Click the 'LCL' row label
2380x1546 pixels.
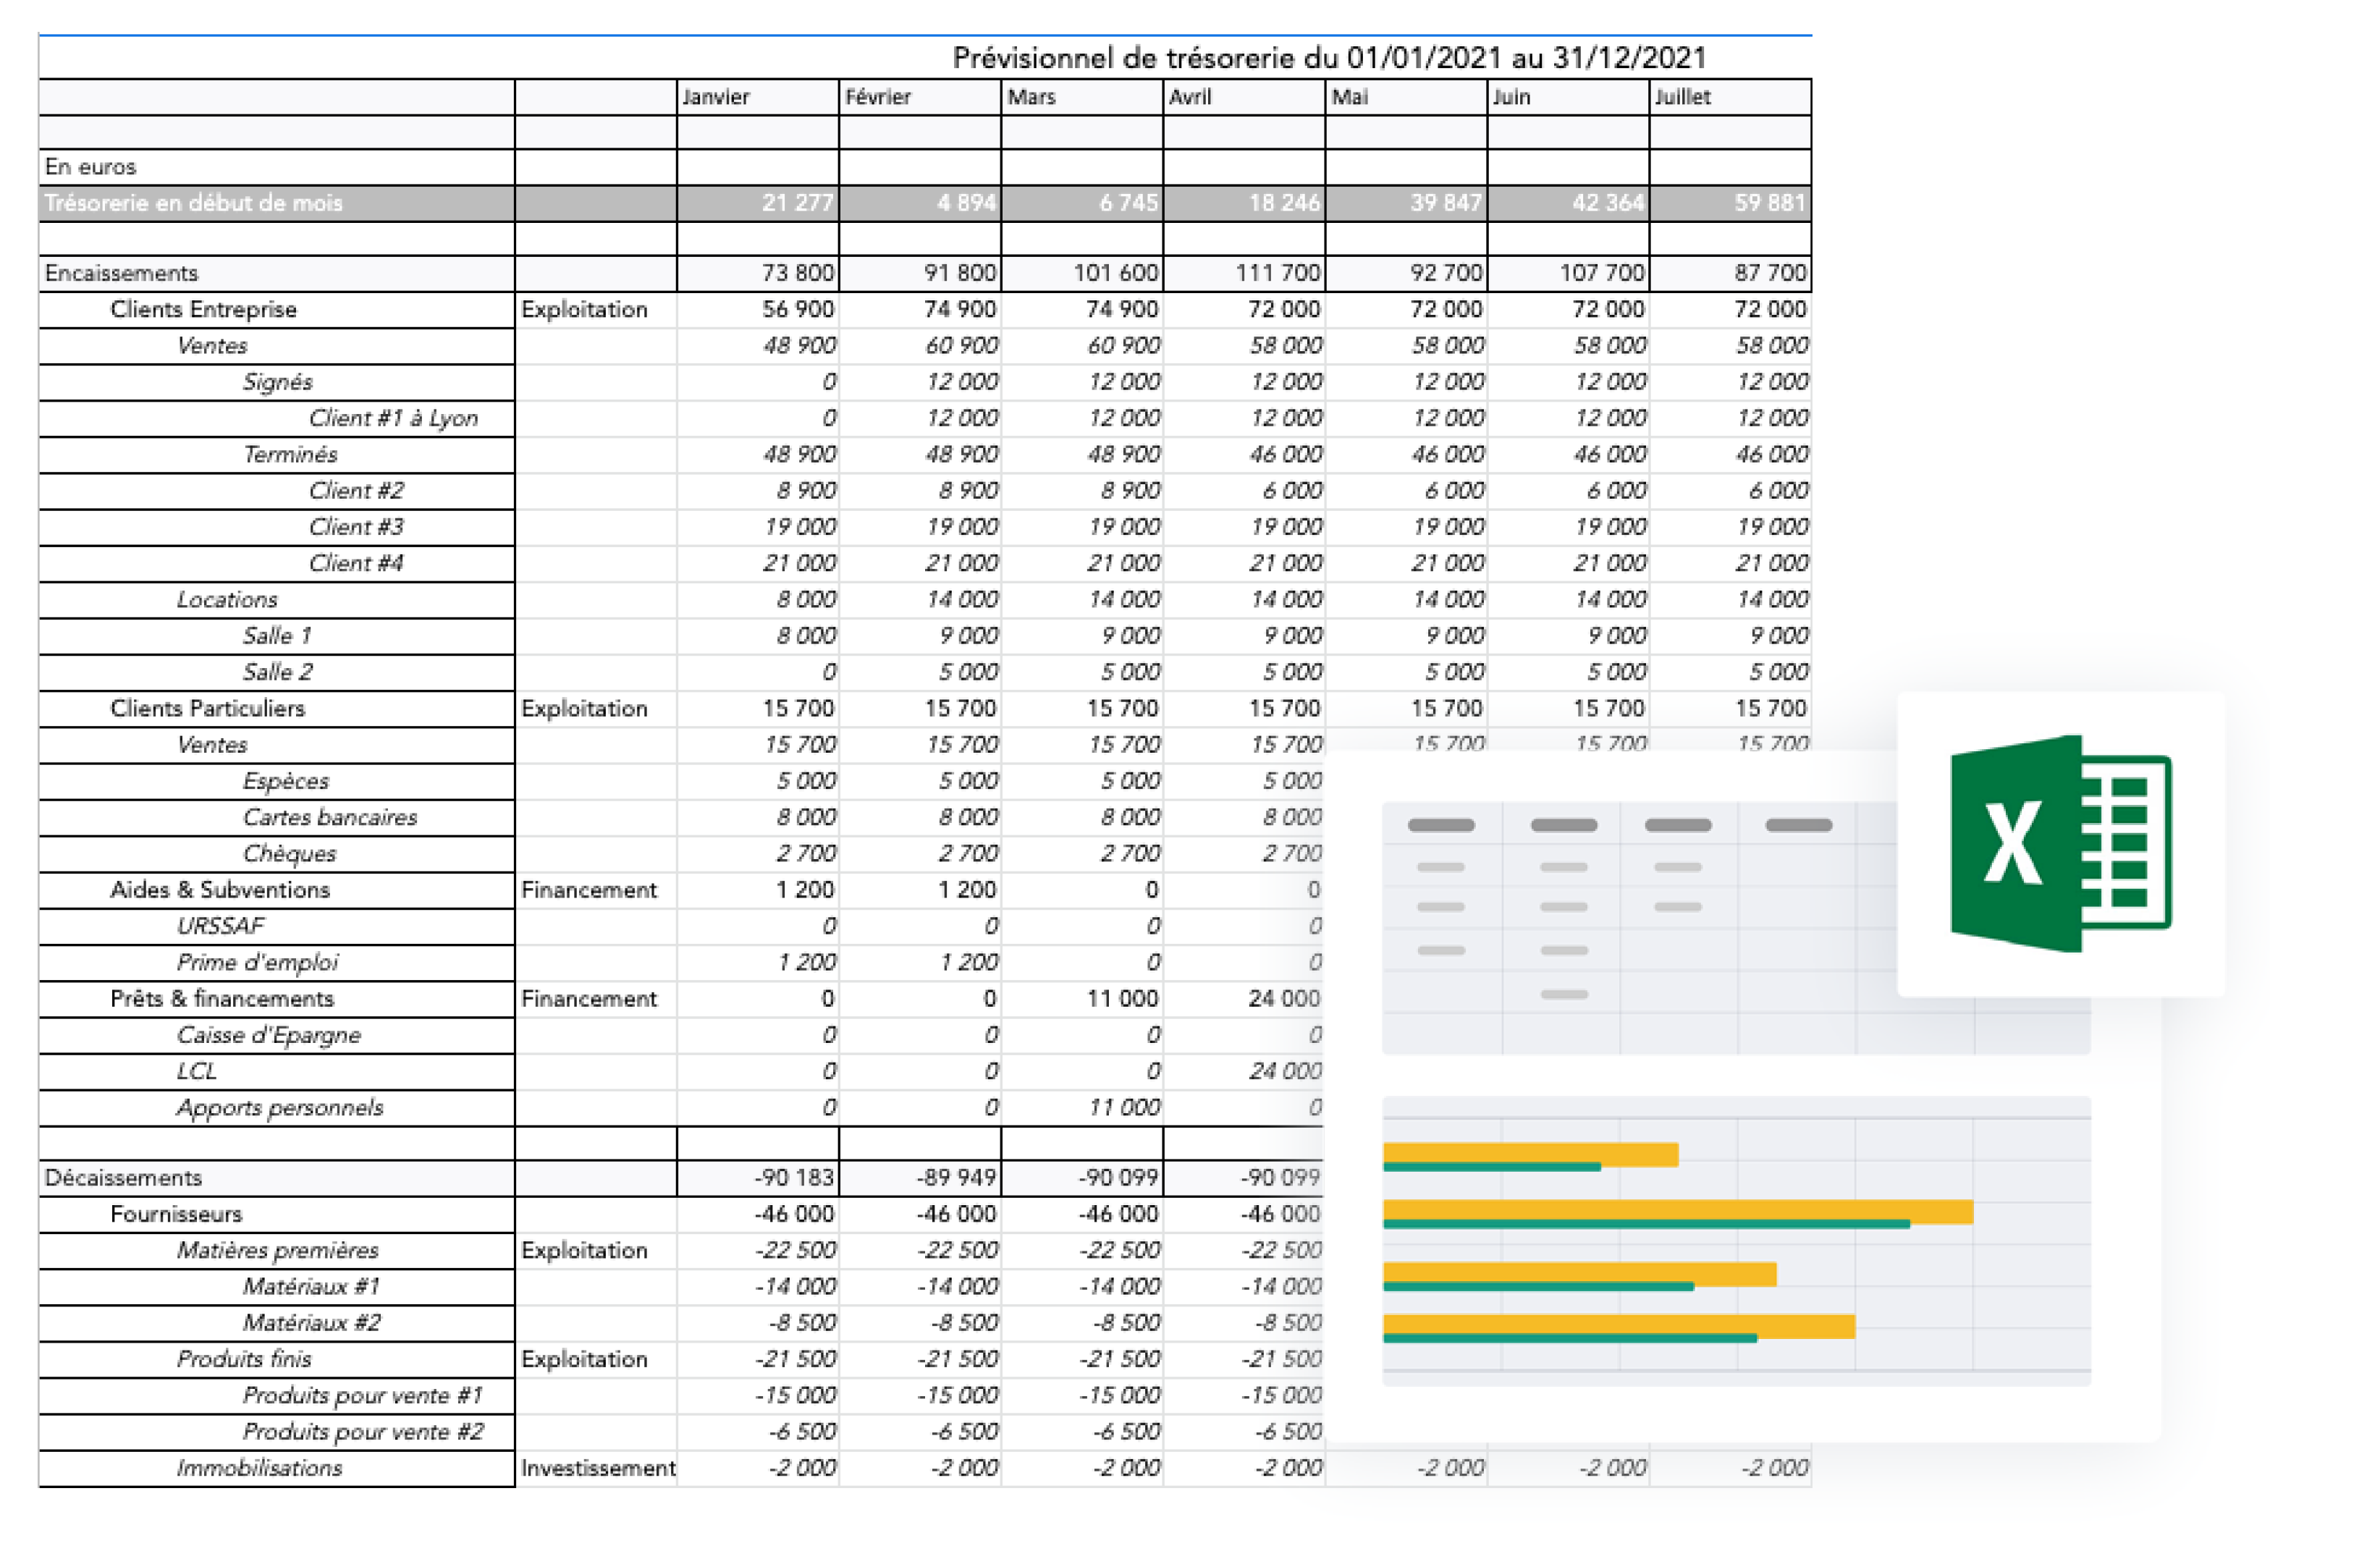(x=277, y=1072)
